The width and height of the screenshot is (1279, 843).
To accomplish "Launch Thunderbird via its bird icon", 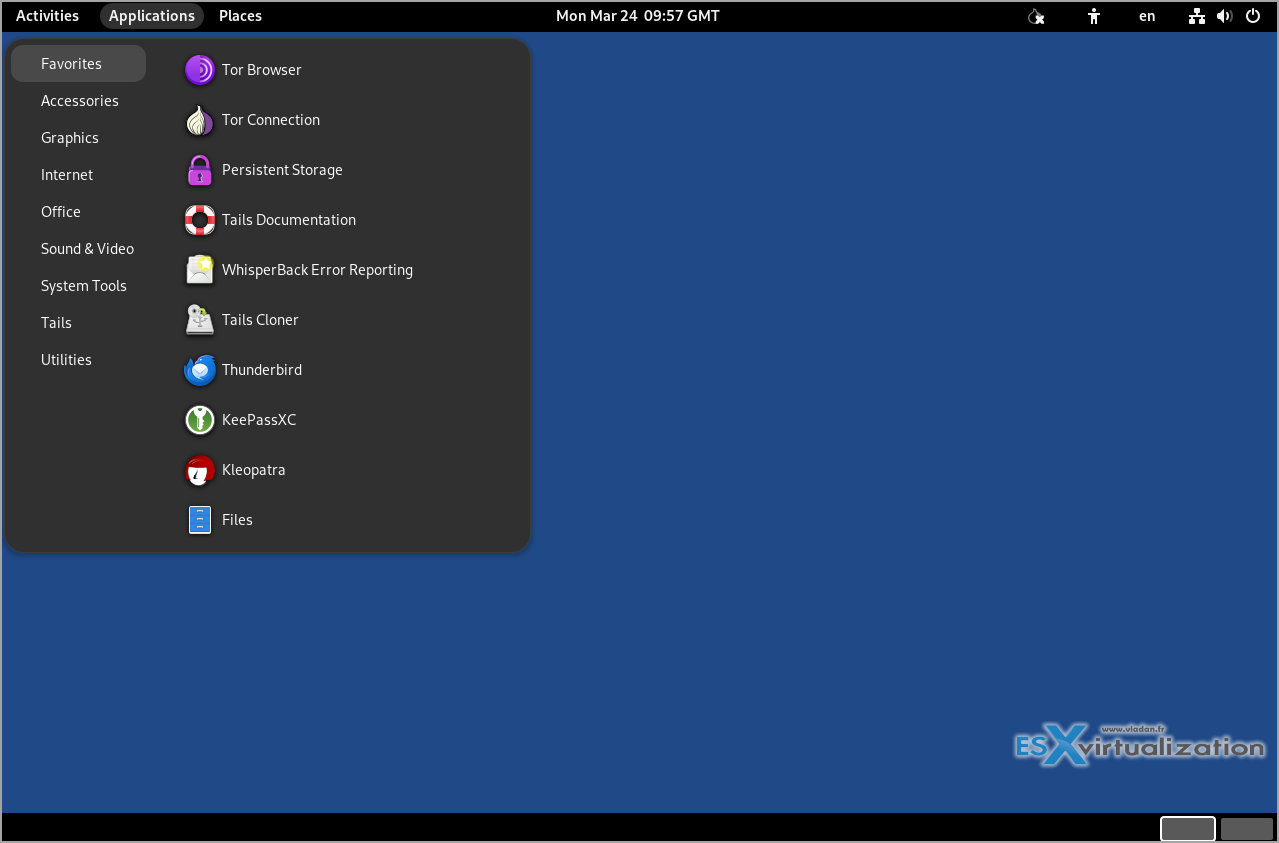I will point(200,370).
